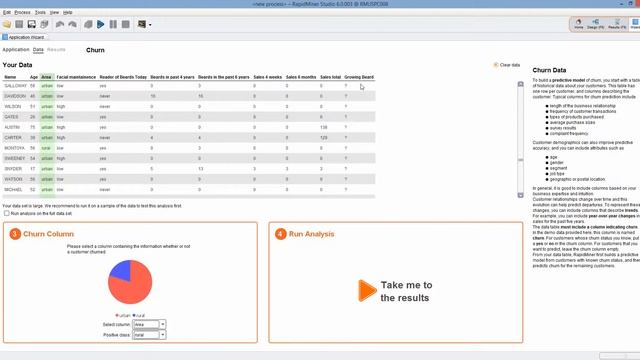Pause the running process
Image resolution: width=640 pixels, height=360 pixels.
point(113,24)
